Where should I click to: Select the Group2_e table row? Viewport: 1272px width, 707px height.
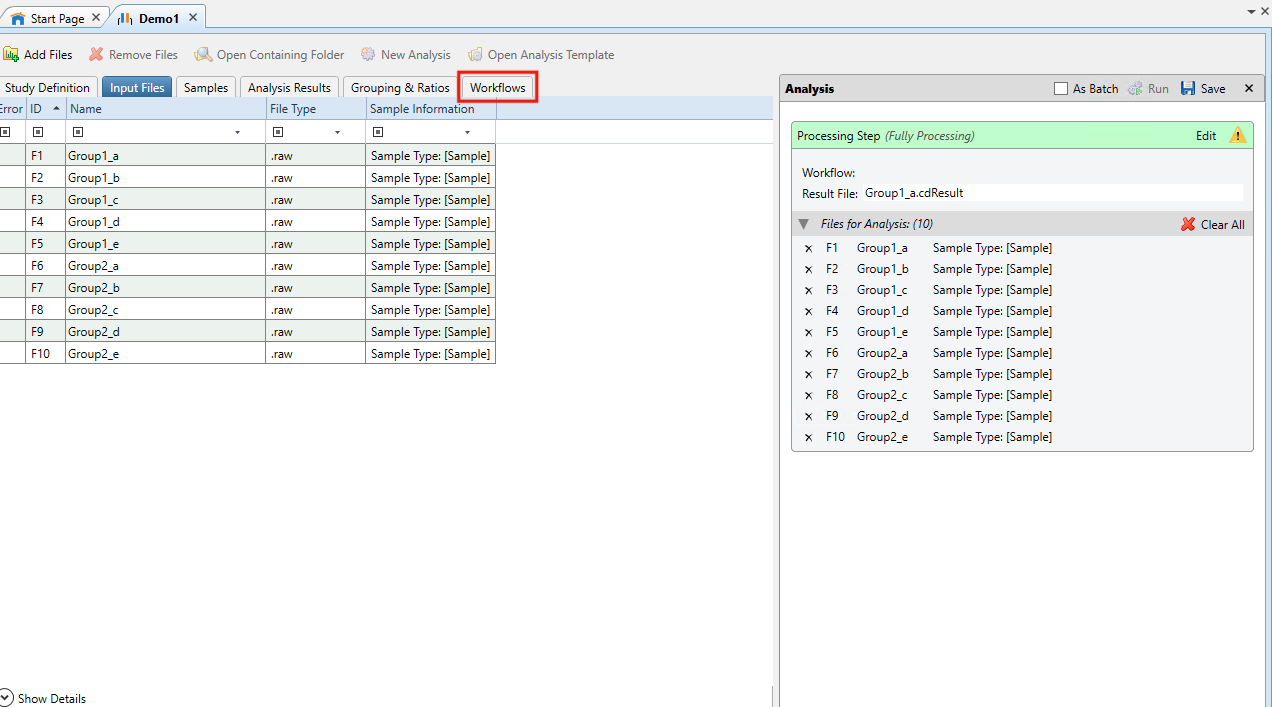click(247, 354)
